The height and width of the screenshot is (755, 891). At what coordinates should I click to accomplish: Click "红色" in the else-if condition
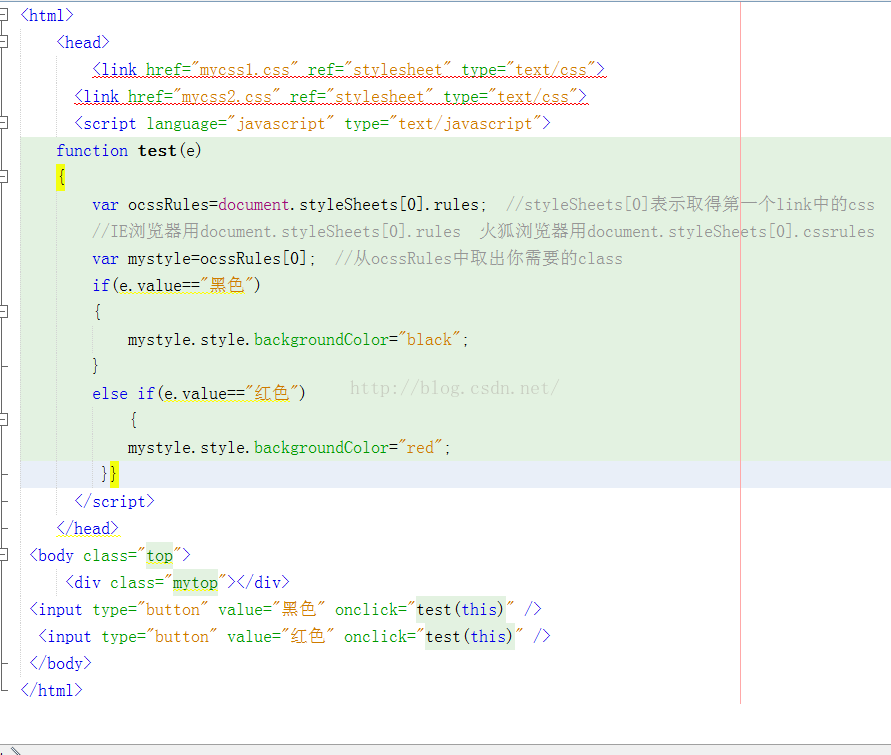272,393
